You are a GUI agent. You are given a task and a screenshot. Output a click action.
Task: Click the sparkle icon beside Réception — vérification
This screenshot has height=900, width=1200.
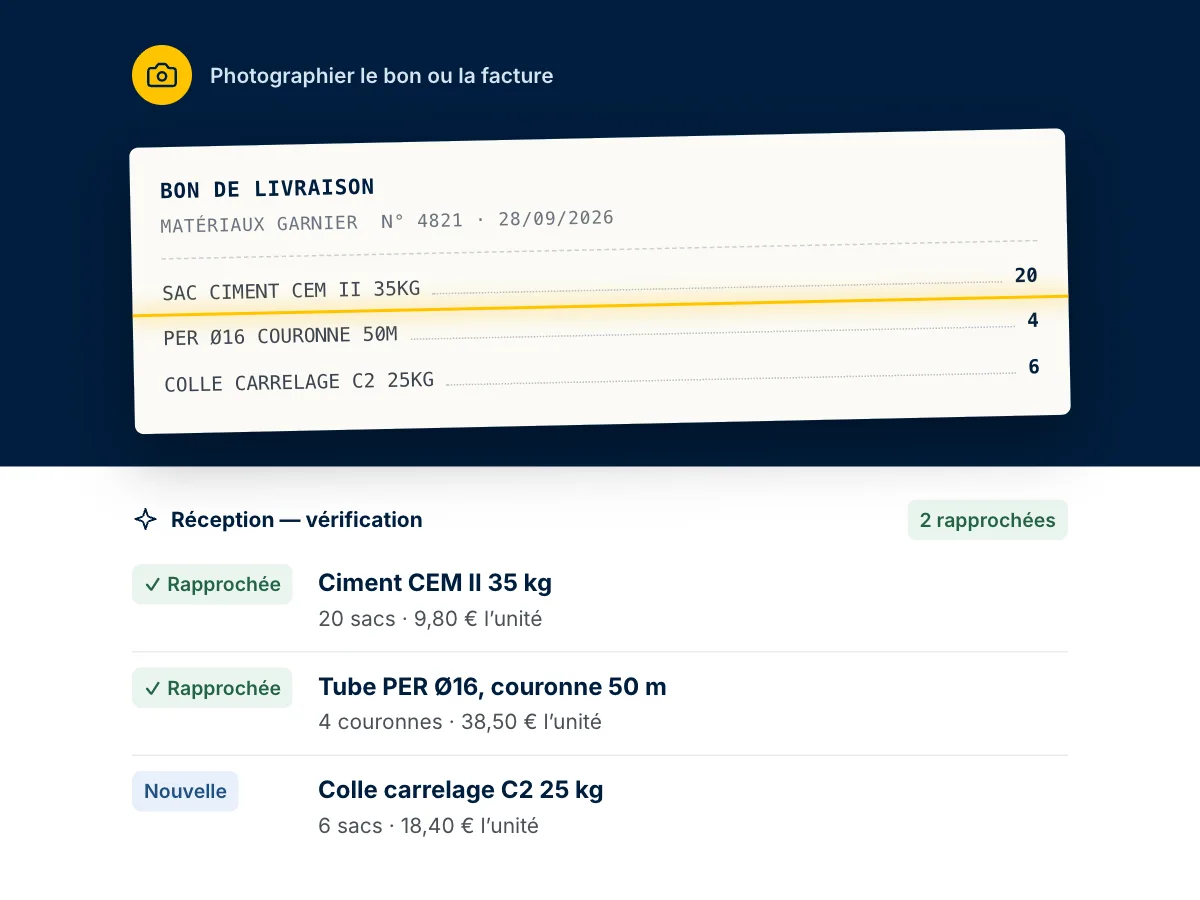click(146, 519)
